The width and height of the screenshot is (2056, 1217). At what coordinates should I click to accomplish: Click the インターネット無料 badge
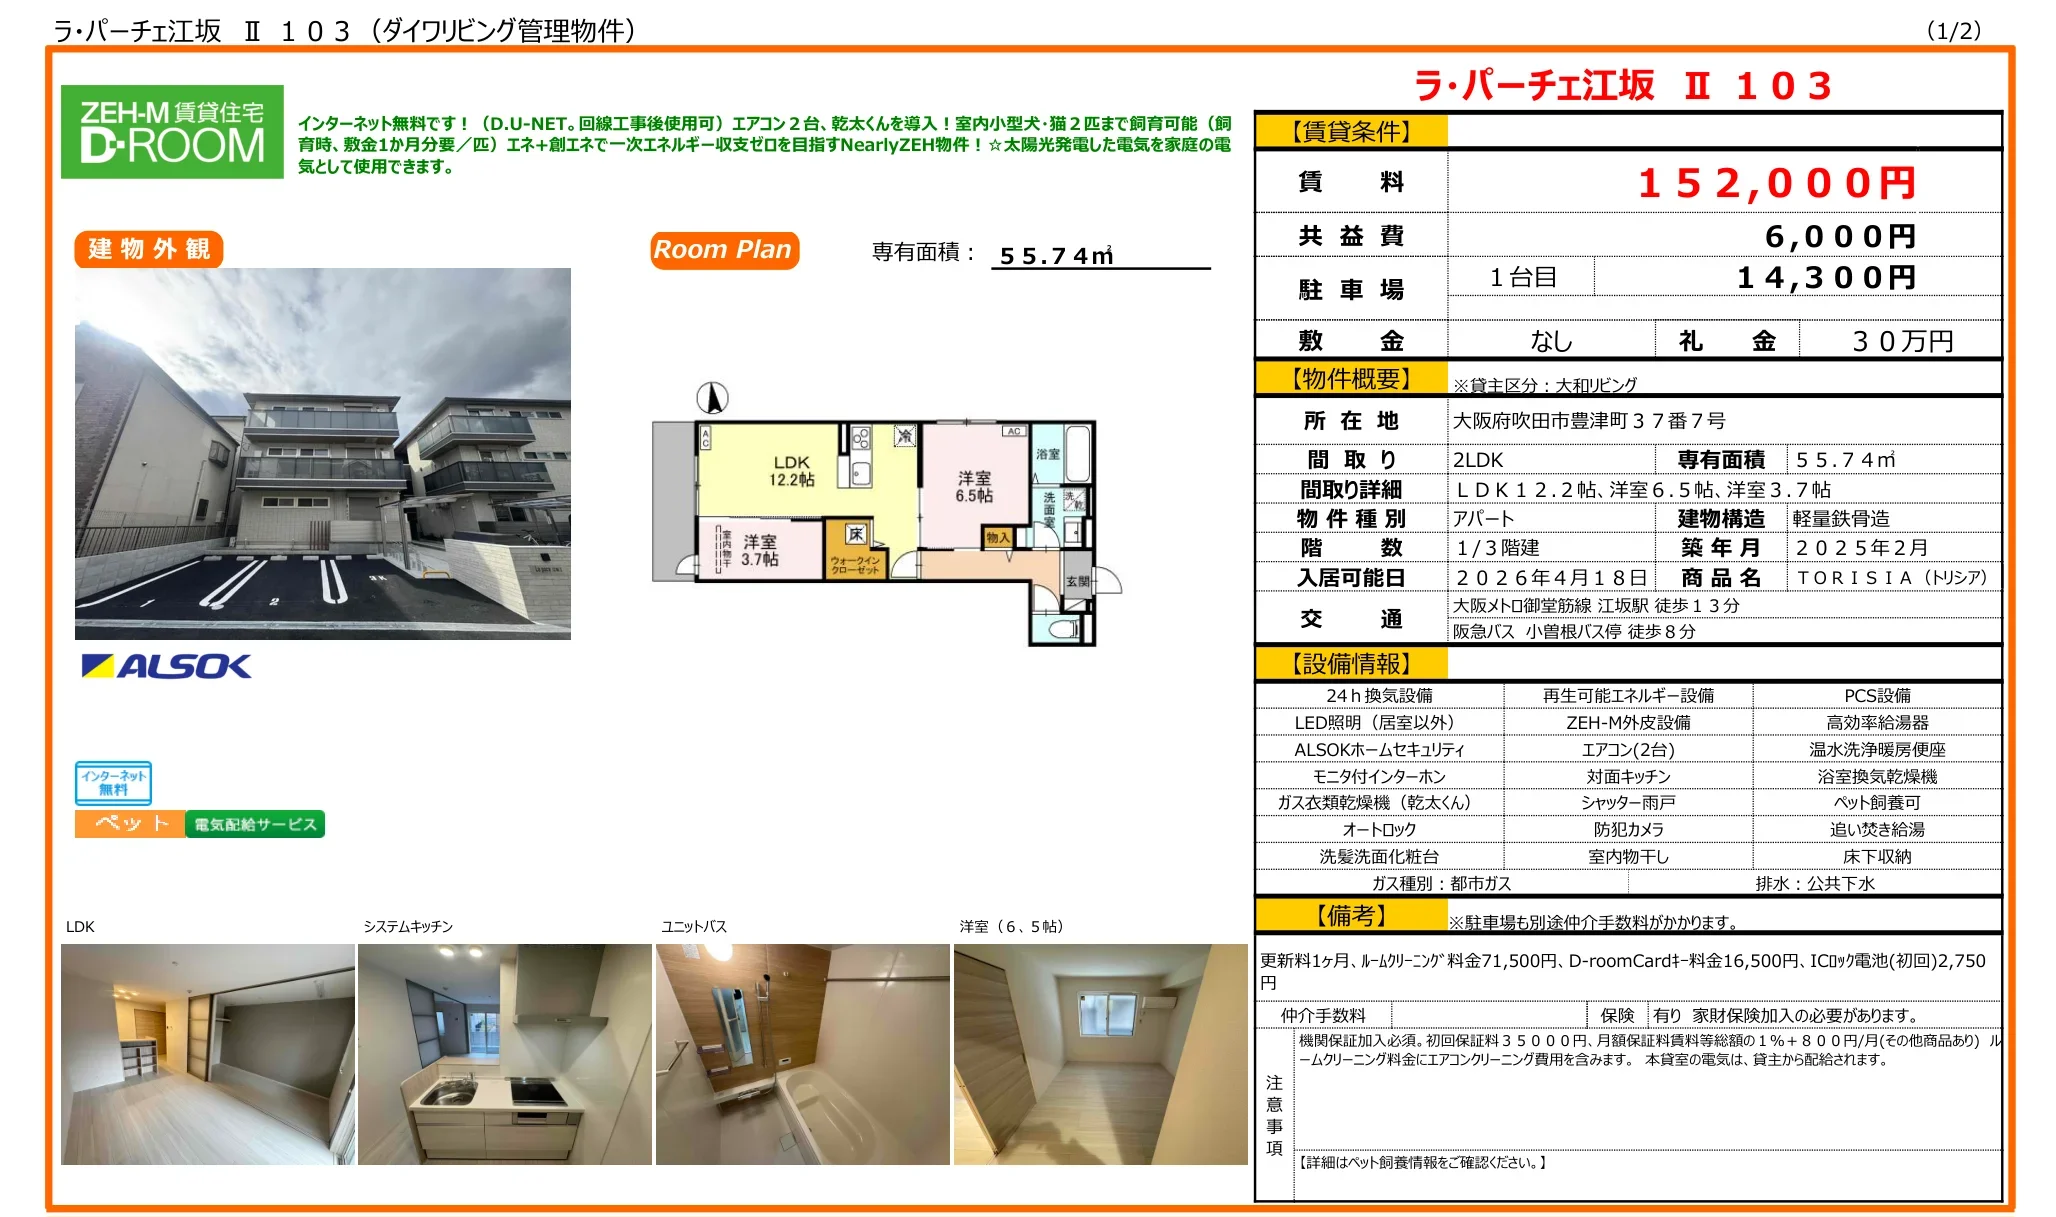coord(113,783)
